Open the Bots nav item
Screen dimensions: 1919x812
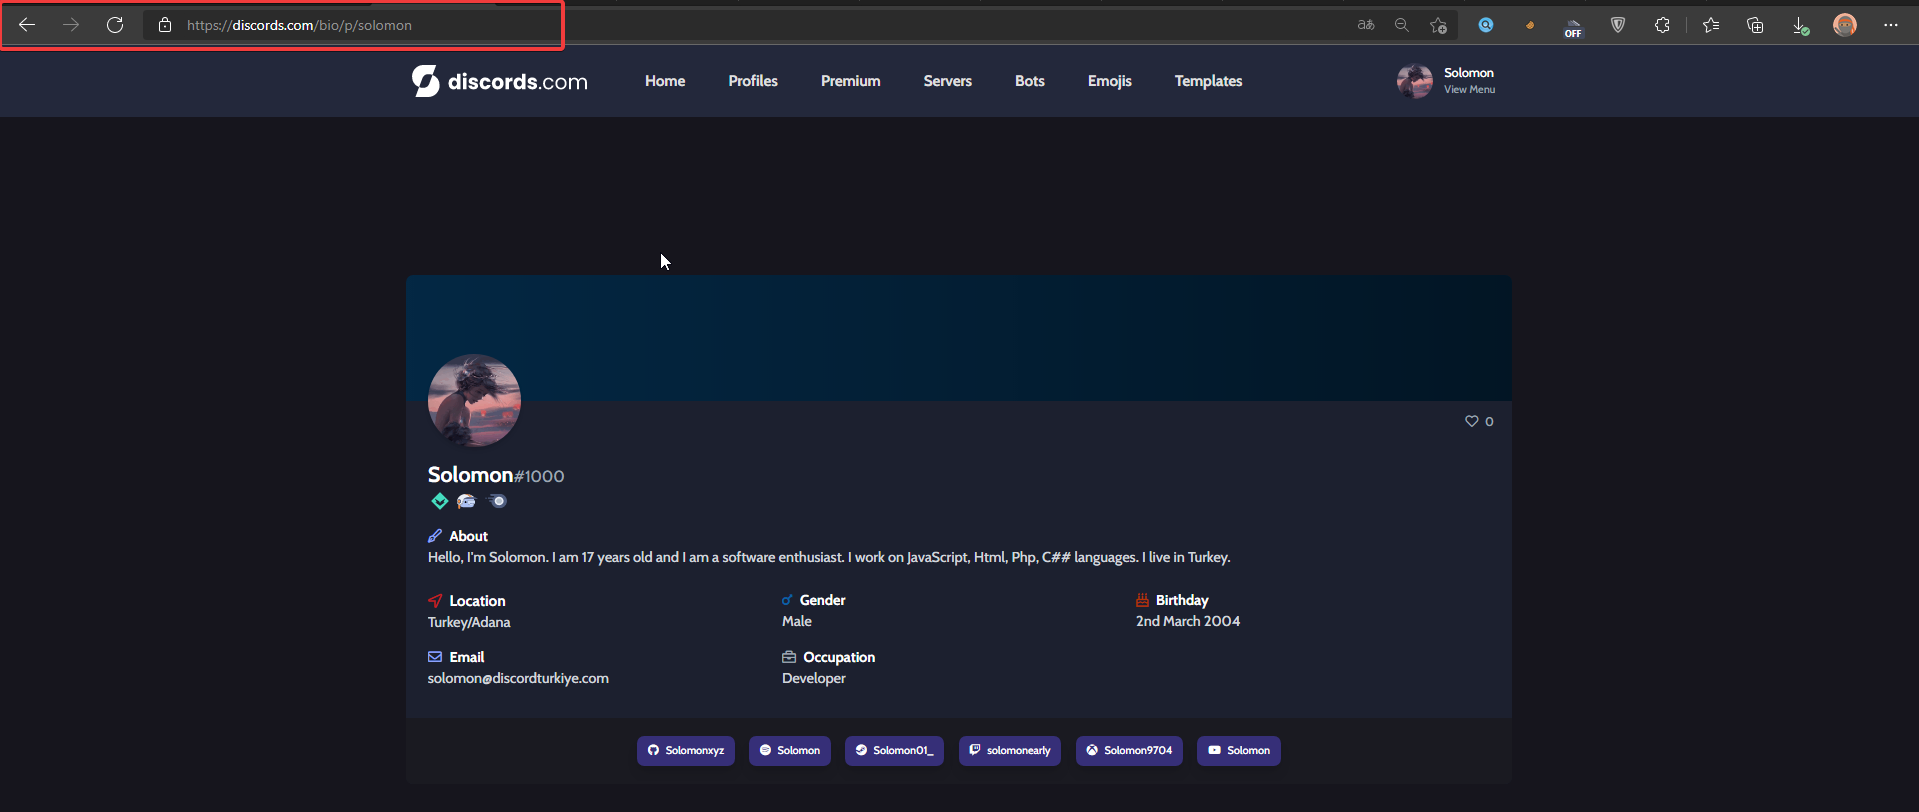pos(1030,81)
